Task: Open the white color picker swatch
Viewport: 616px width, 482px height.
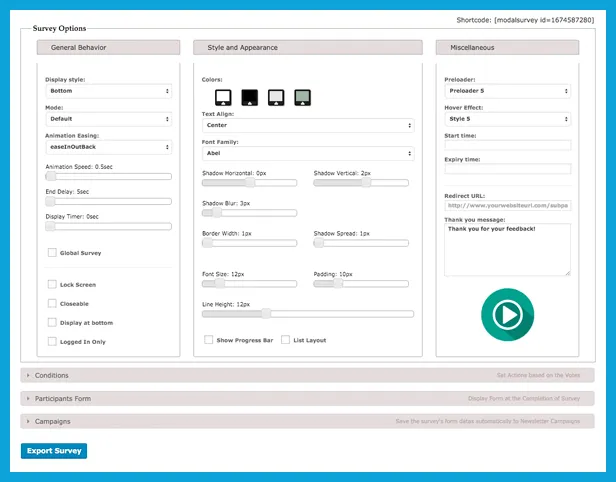Action: (223, 97)
